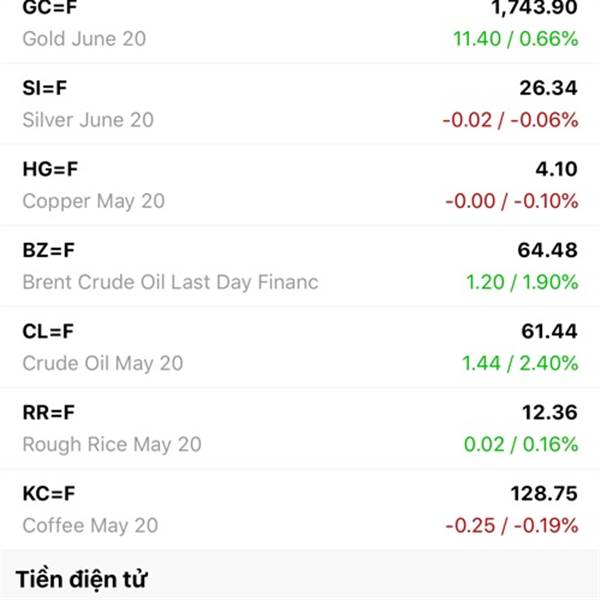The width and height of the screenshot is (600, 600).
Task: Open the SI=F ticker symbol
Action: pyautogui.click(x=45, y=88)
